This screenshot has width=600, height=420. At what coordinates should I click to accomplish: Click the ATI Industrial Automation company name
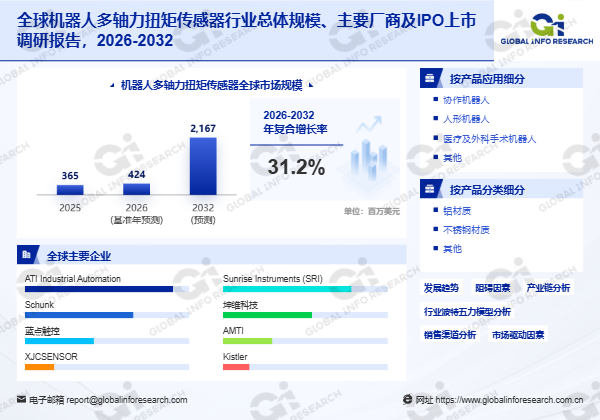[73, 278]
